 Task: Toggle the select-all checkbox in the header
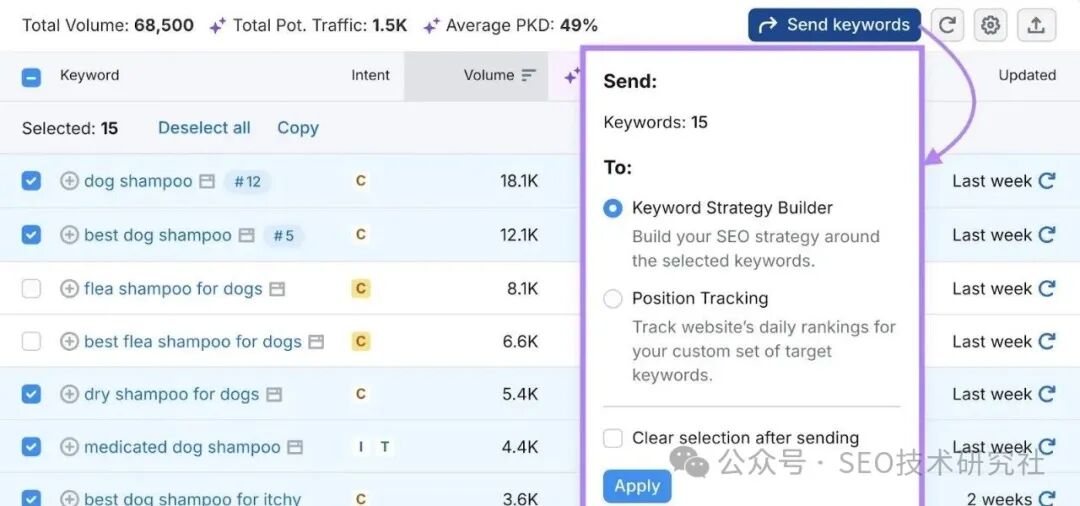click(31, 76)
